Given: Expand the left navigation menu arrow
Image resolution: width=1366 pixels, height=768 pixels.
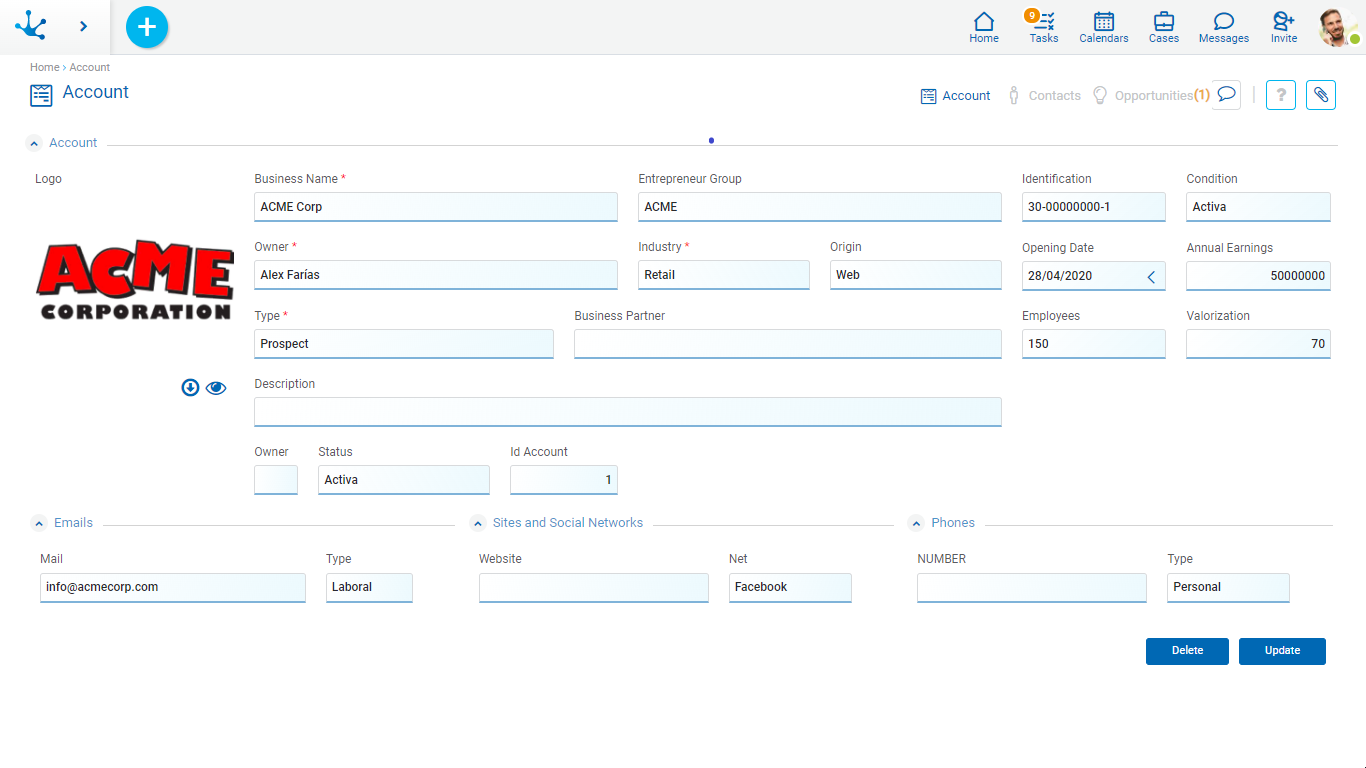Looking at the screenshot, I should [83, 27].
